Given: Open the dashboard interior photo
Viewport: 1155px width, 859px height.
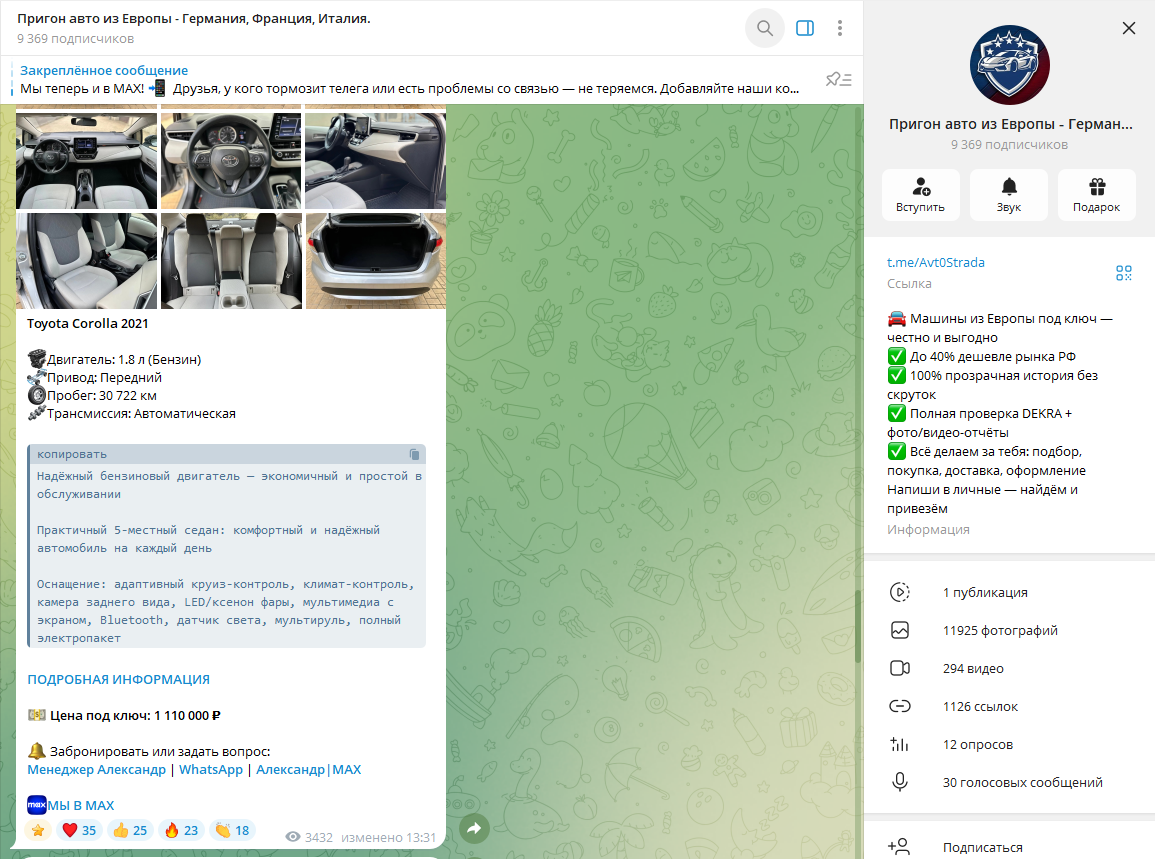Looking at the screenshot, I should coord(86,161).
